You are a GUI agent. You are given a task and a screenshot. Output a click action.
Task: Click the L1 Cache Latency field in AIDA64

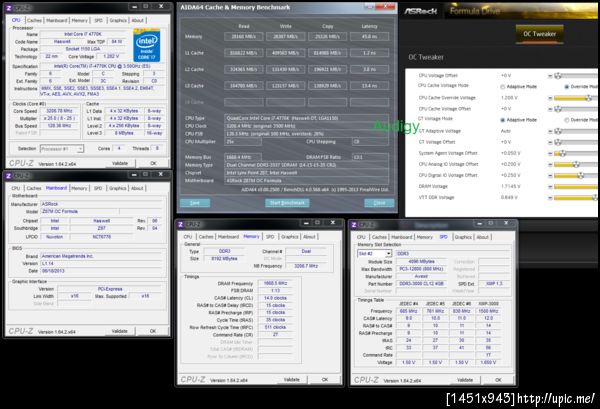coord(369,53)
